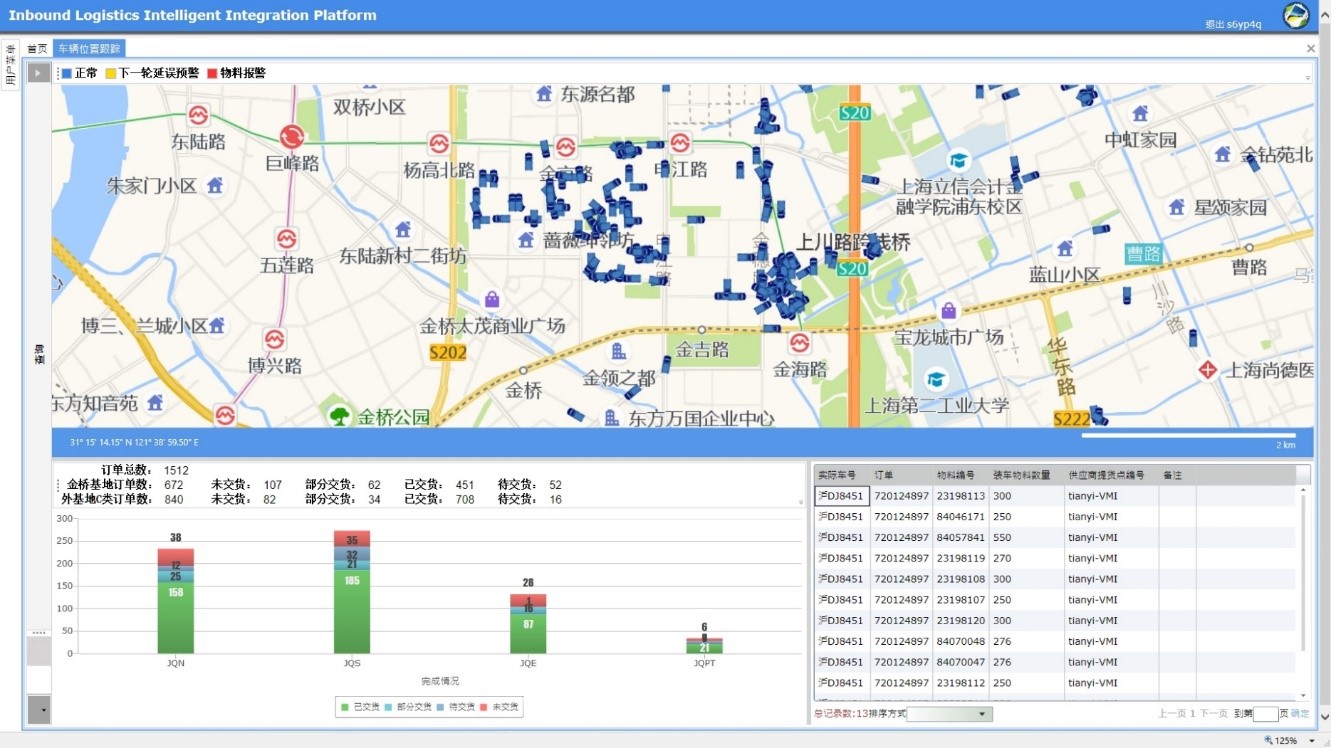Click the green 金桥公园 park icon
This screenshot has width=1331, height=748.
[339, 415]
